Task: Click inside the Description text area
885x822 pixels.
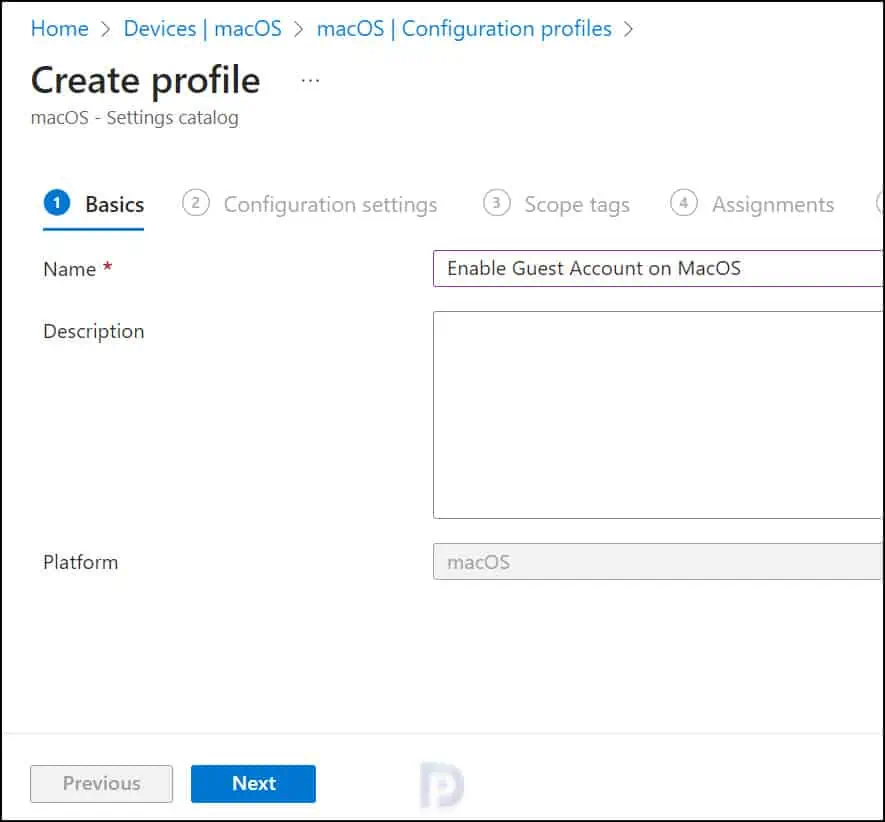Action: pyautogui.click(x=658, y=414)
